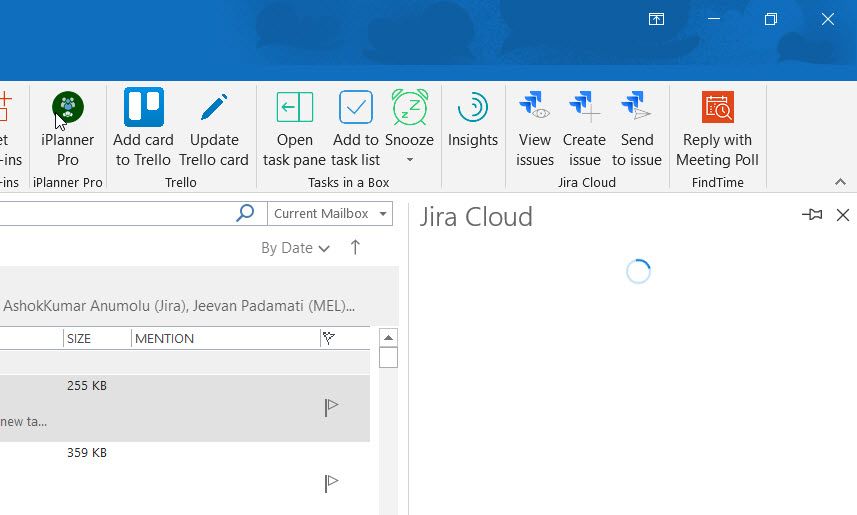Click the search magnifier icon
The width and height of the screenshot is (857, 515).
coord(245,213)
